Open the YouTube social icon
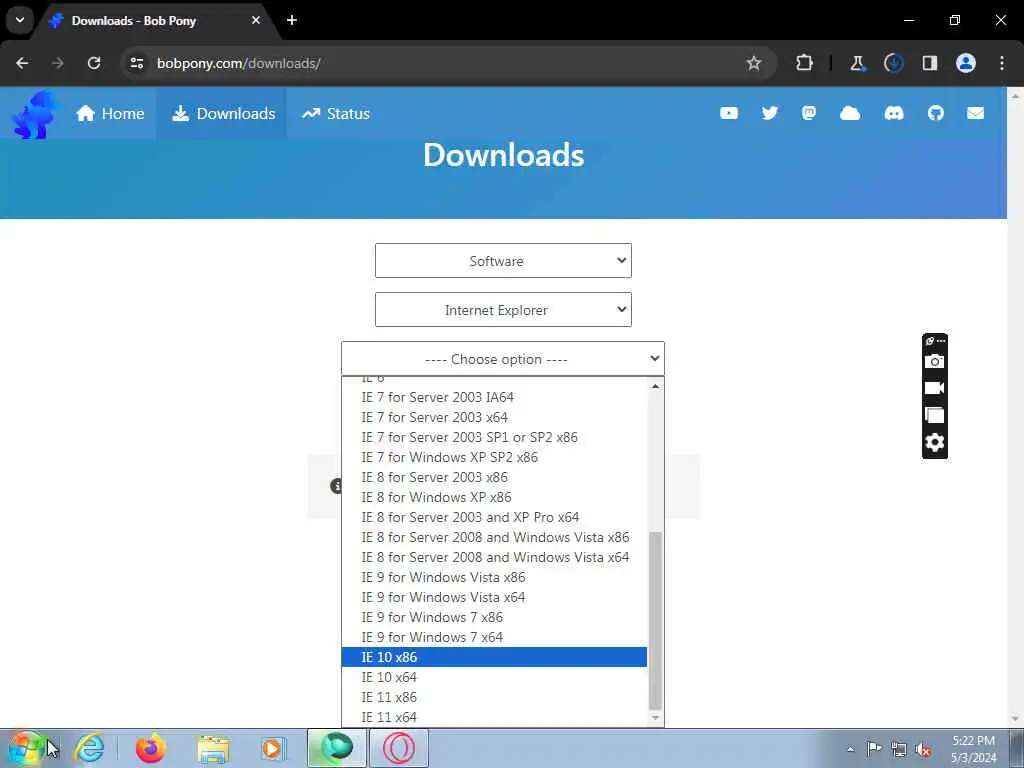Viewport: 1024px width, 768px height. click(x=729, y=114)
